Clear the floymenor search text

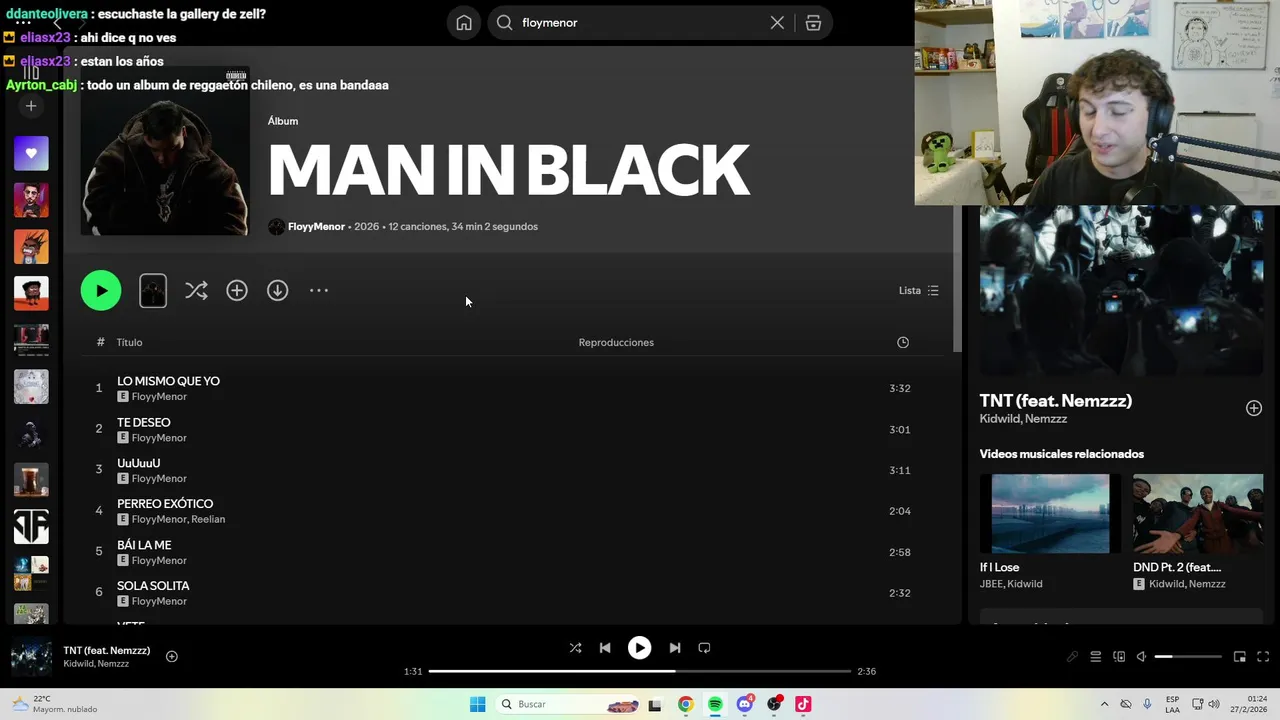[777, 23]
